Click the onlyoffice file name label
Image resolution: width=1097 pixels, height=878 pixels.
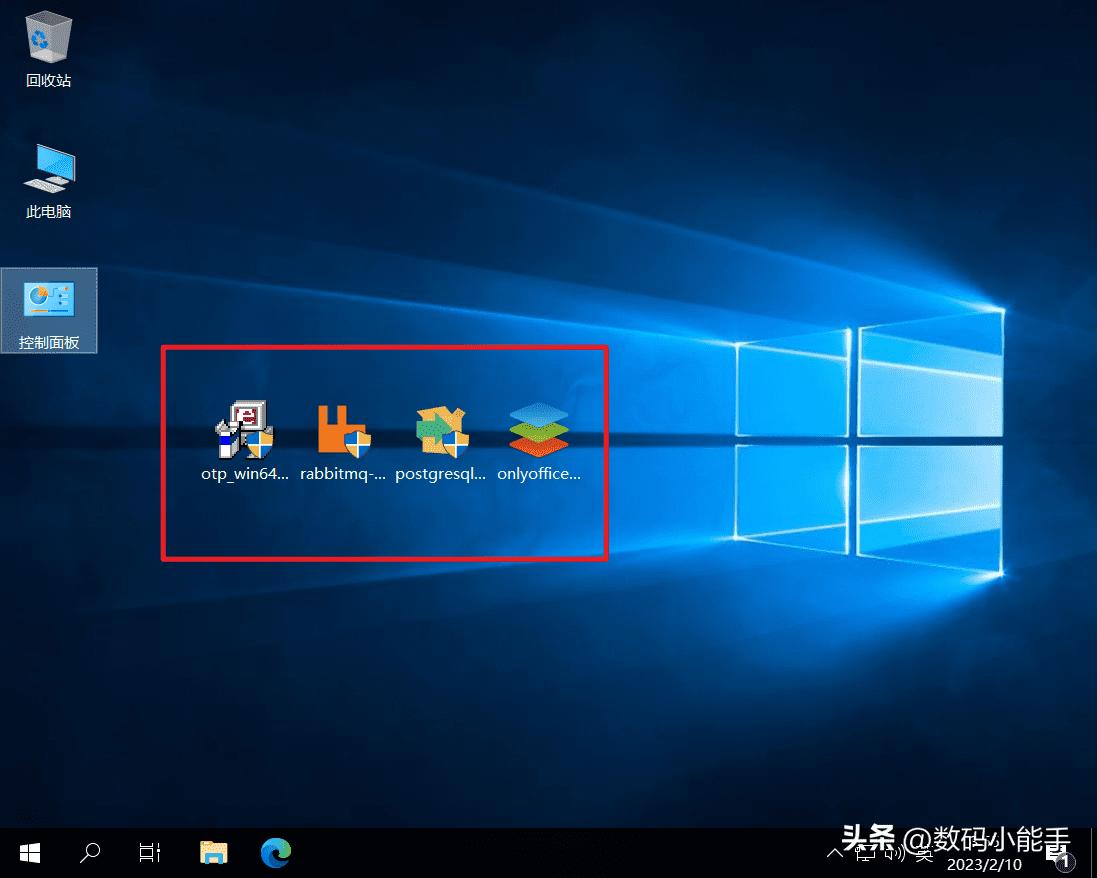coord(538,474)
